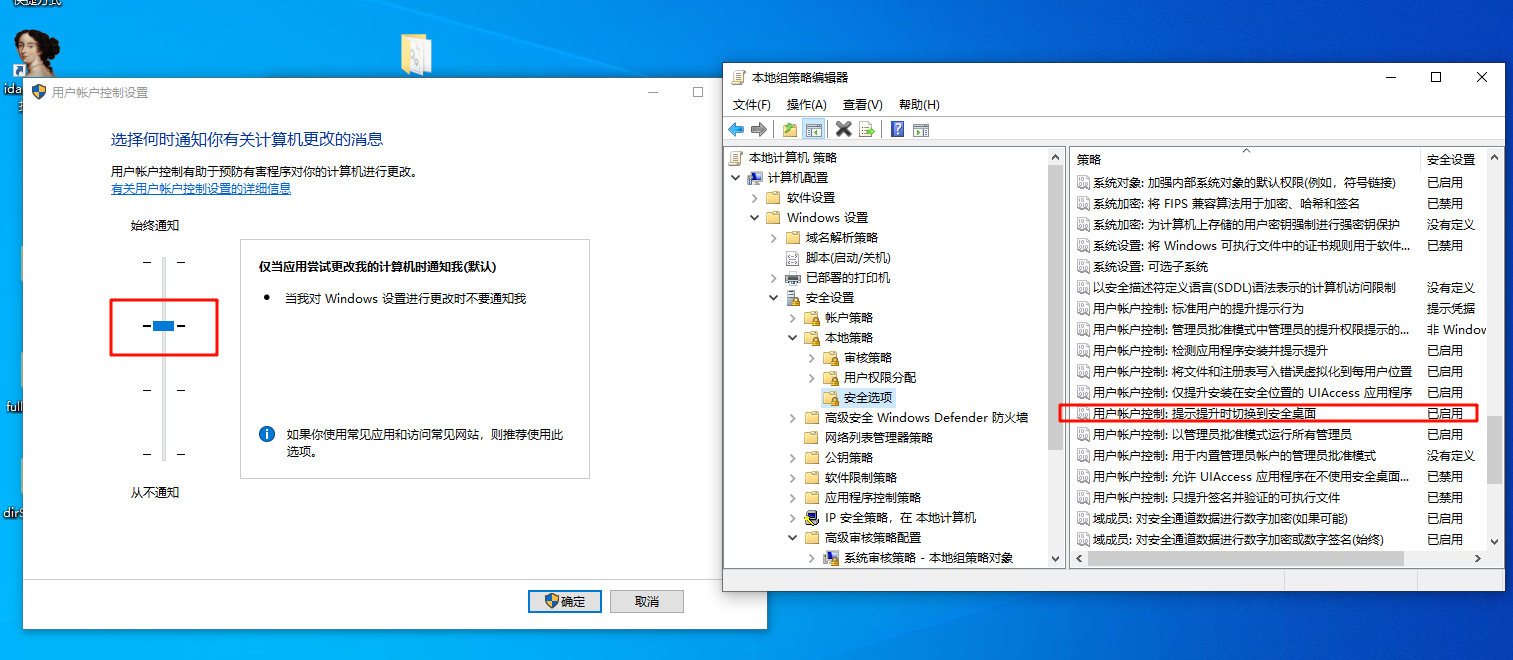Screen dimensions: 1513x660
Task: Click the 取消 button in the UAC dialog
Action: coord(647,601)
